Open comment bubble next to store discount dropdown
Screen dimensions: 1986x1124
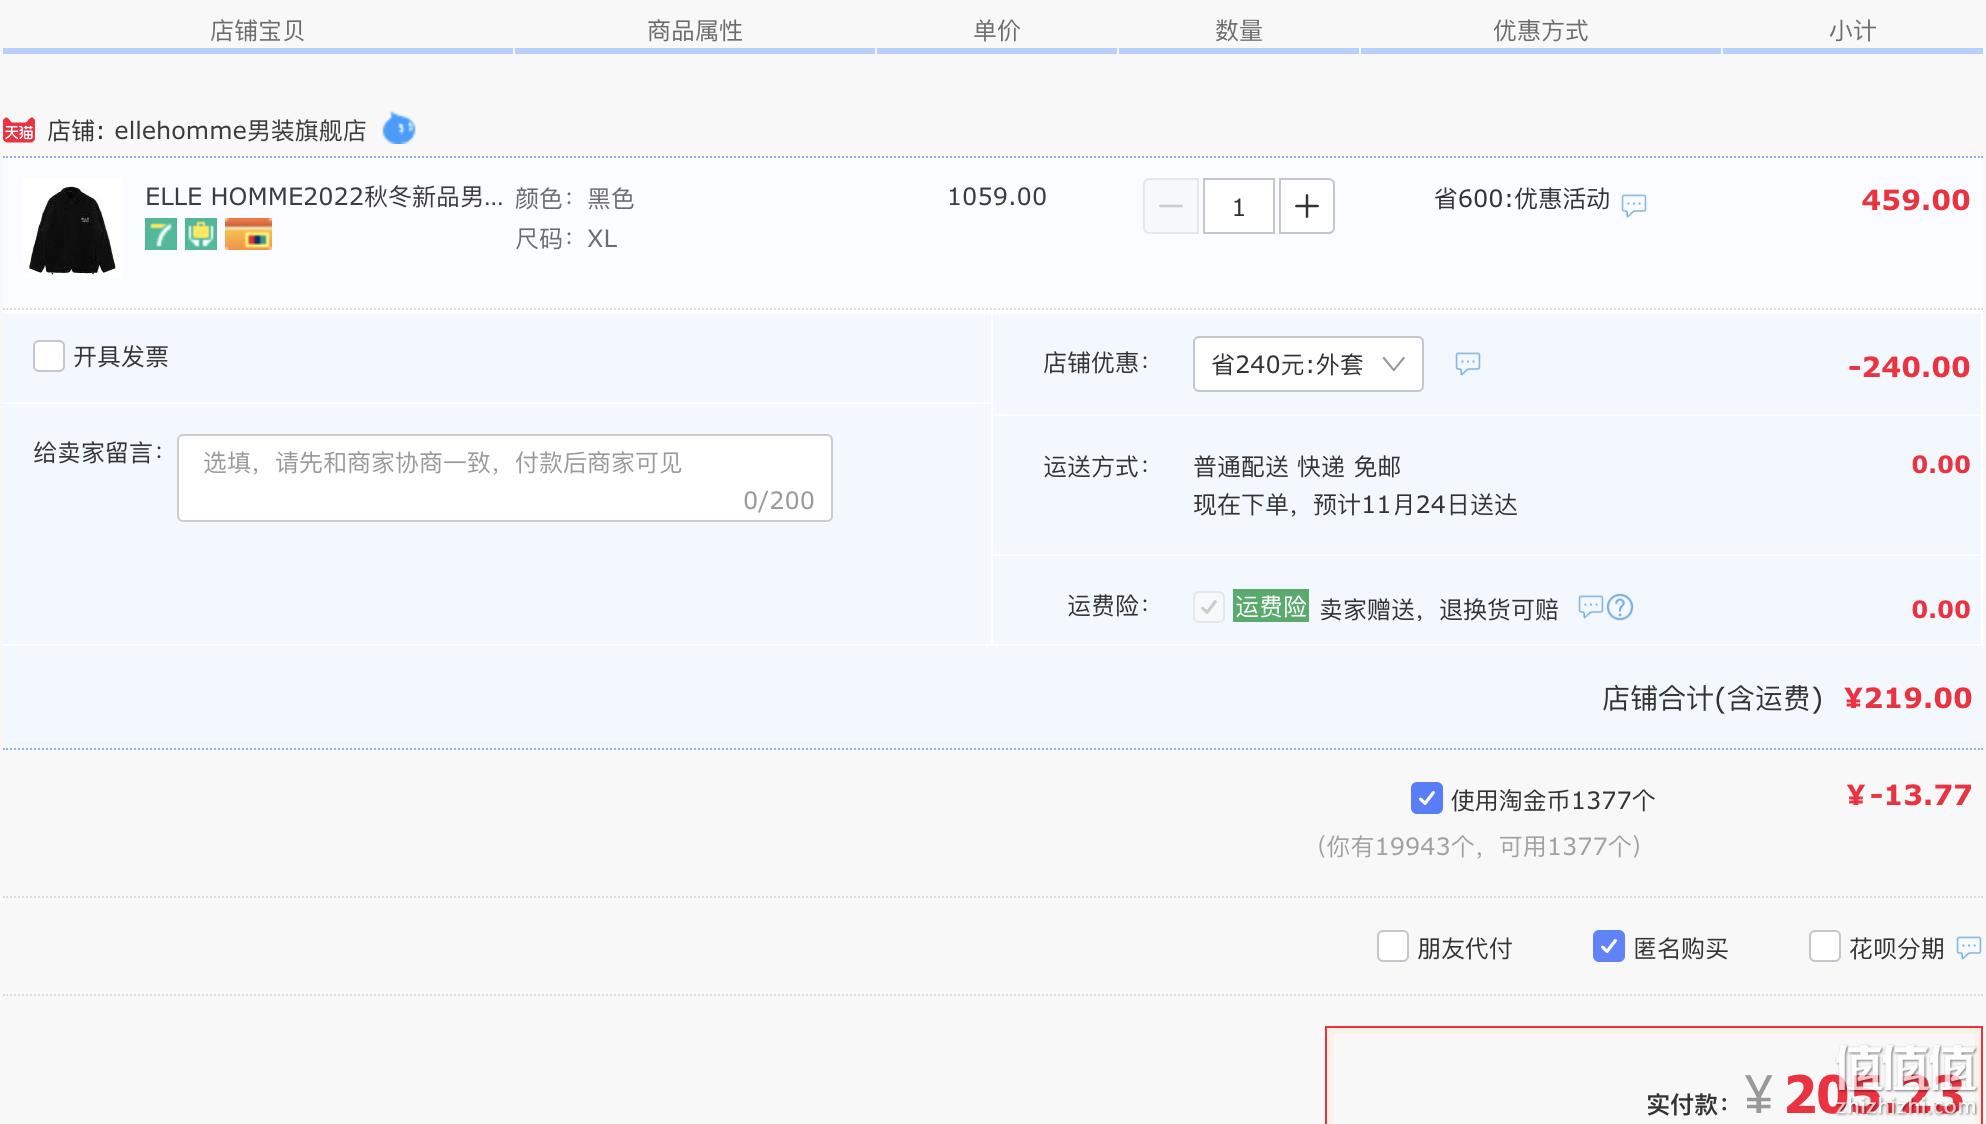point(1467,363)
